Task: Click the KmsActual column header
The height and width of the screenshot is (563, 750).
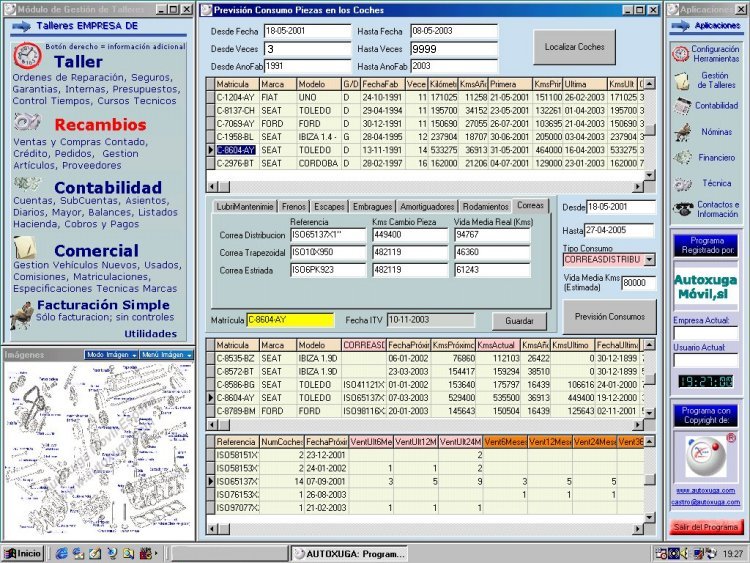Action: [497, 345]
